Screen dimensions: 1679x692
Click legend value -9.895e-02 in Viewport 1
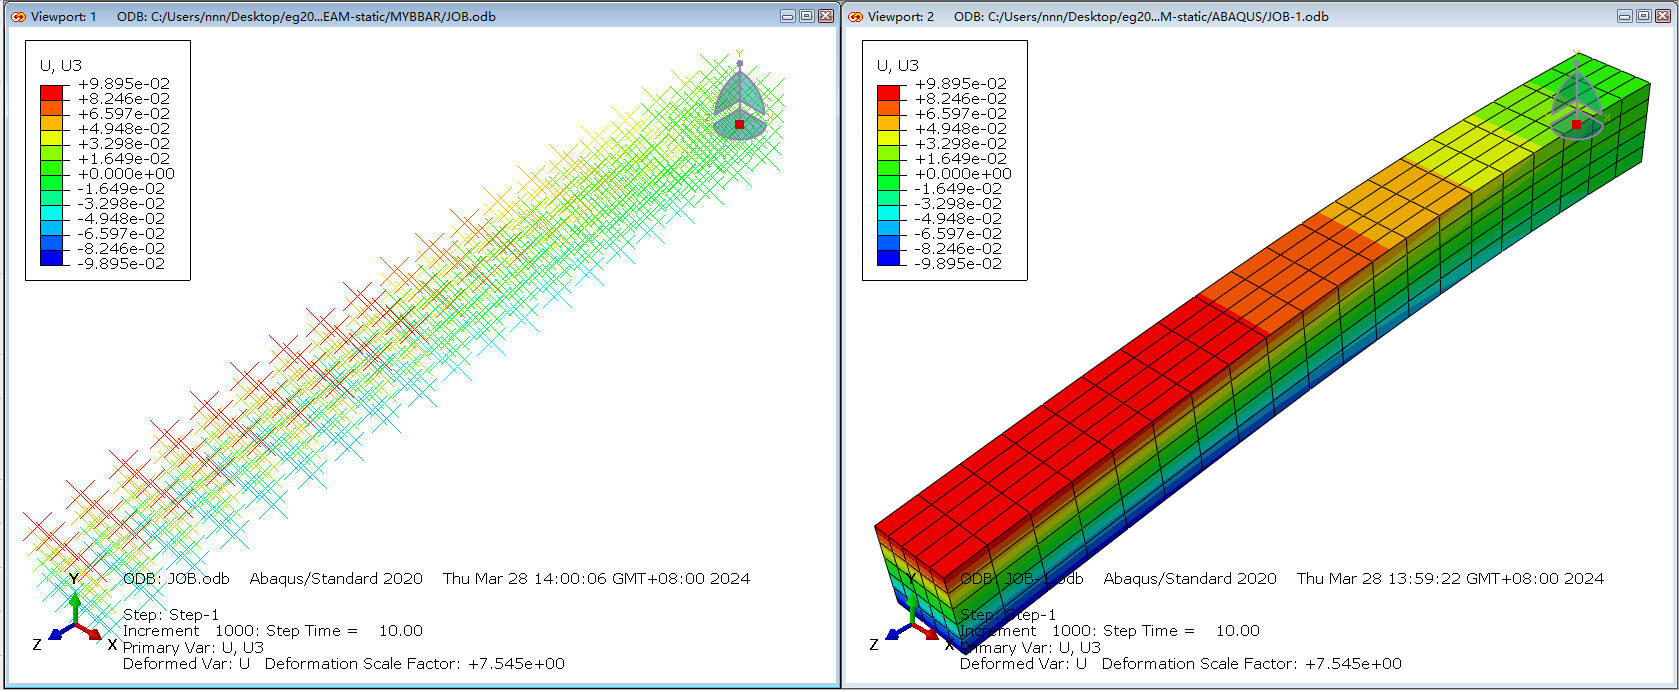point(122,264)
